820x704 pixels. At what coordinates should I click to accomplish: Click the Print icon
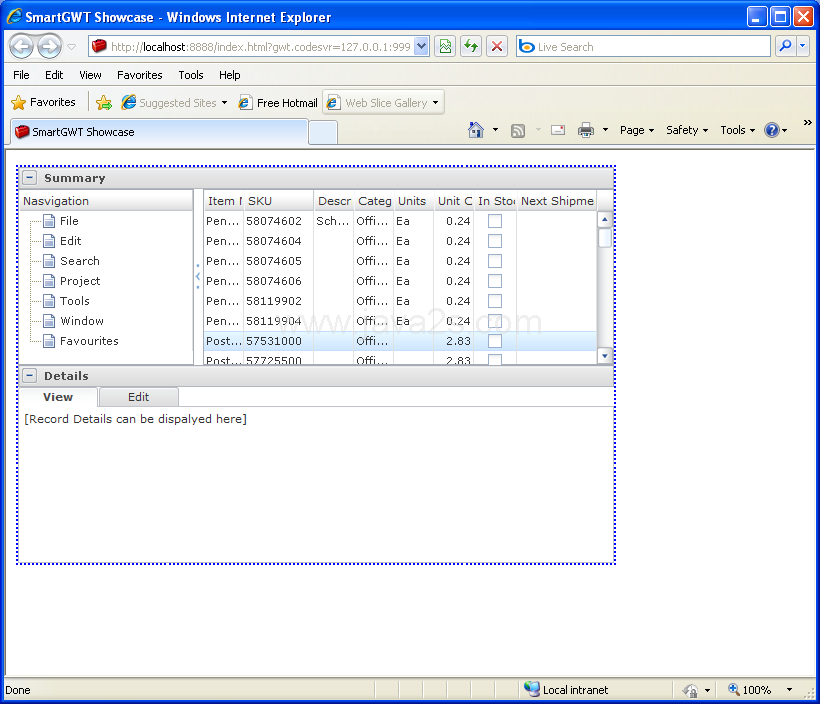pyautogui.click(x=586, y=130)
